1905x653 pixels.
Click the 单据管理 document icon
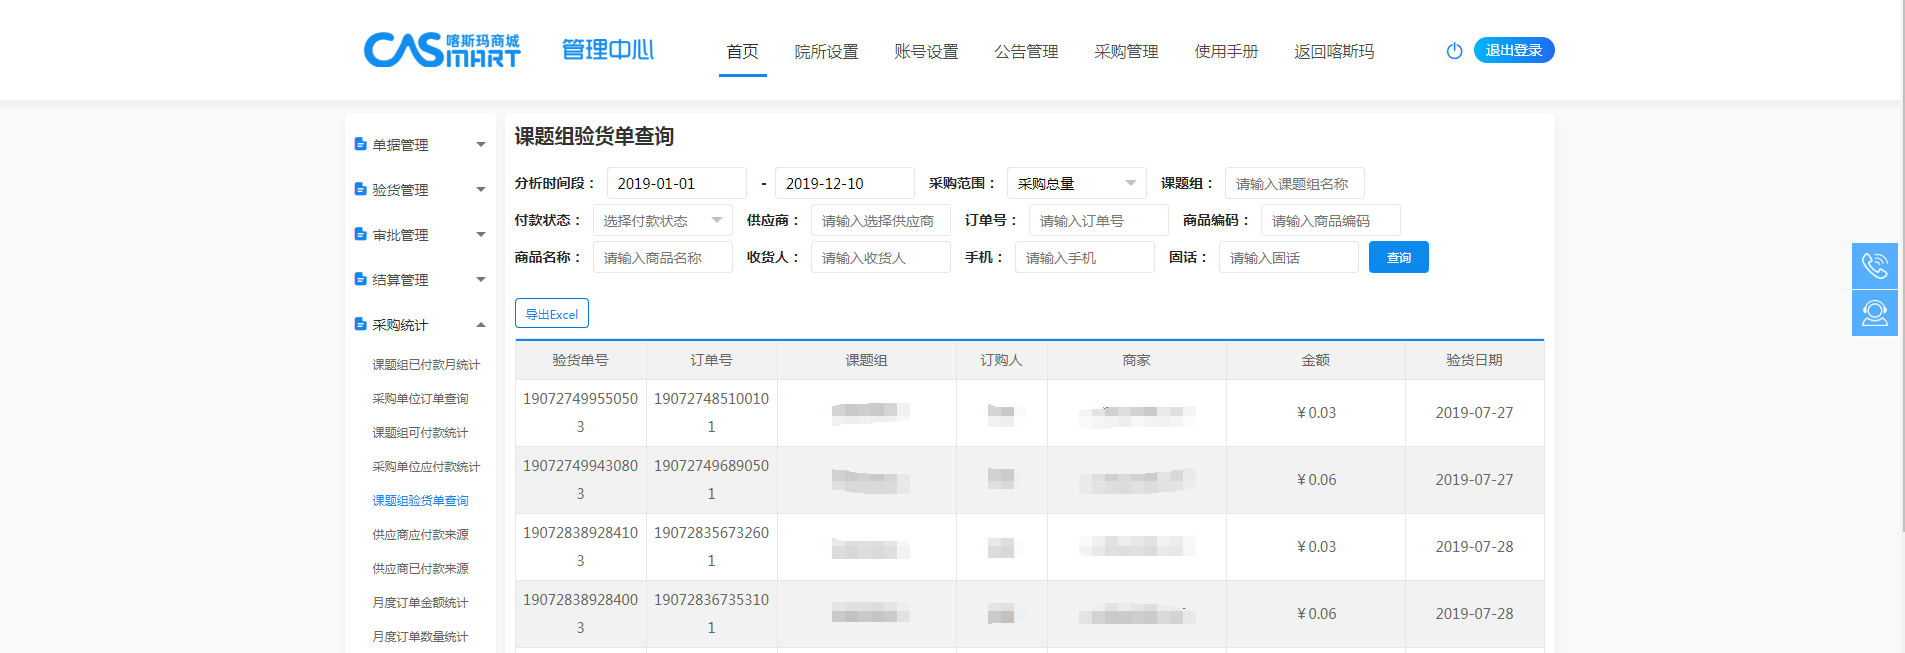[360, 144]
